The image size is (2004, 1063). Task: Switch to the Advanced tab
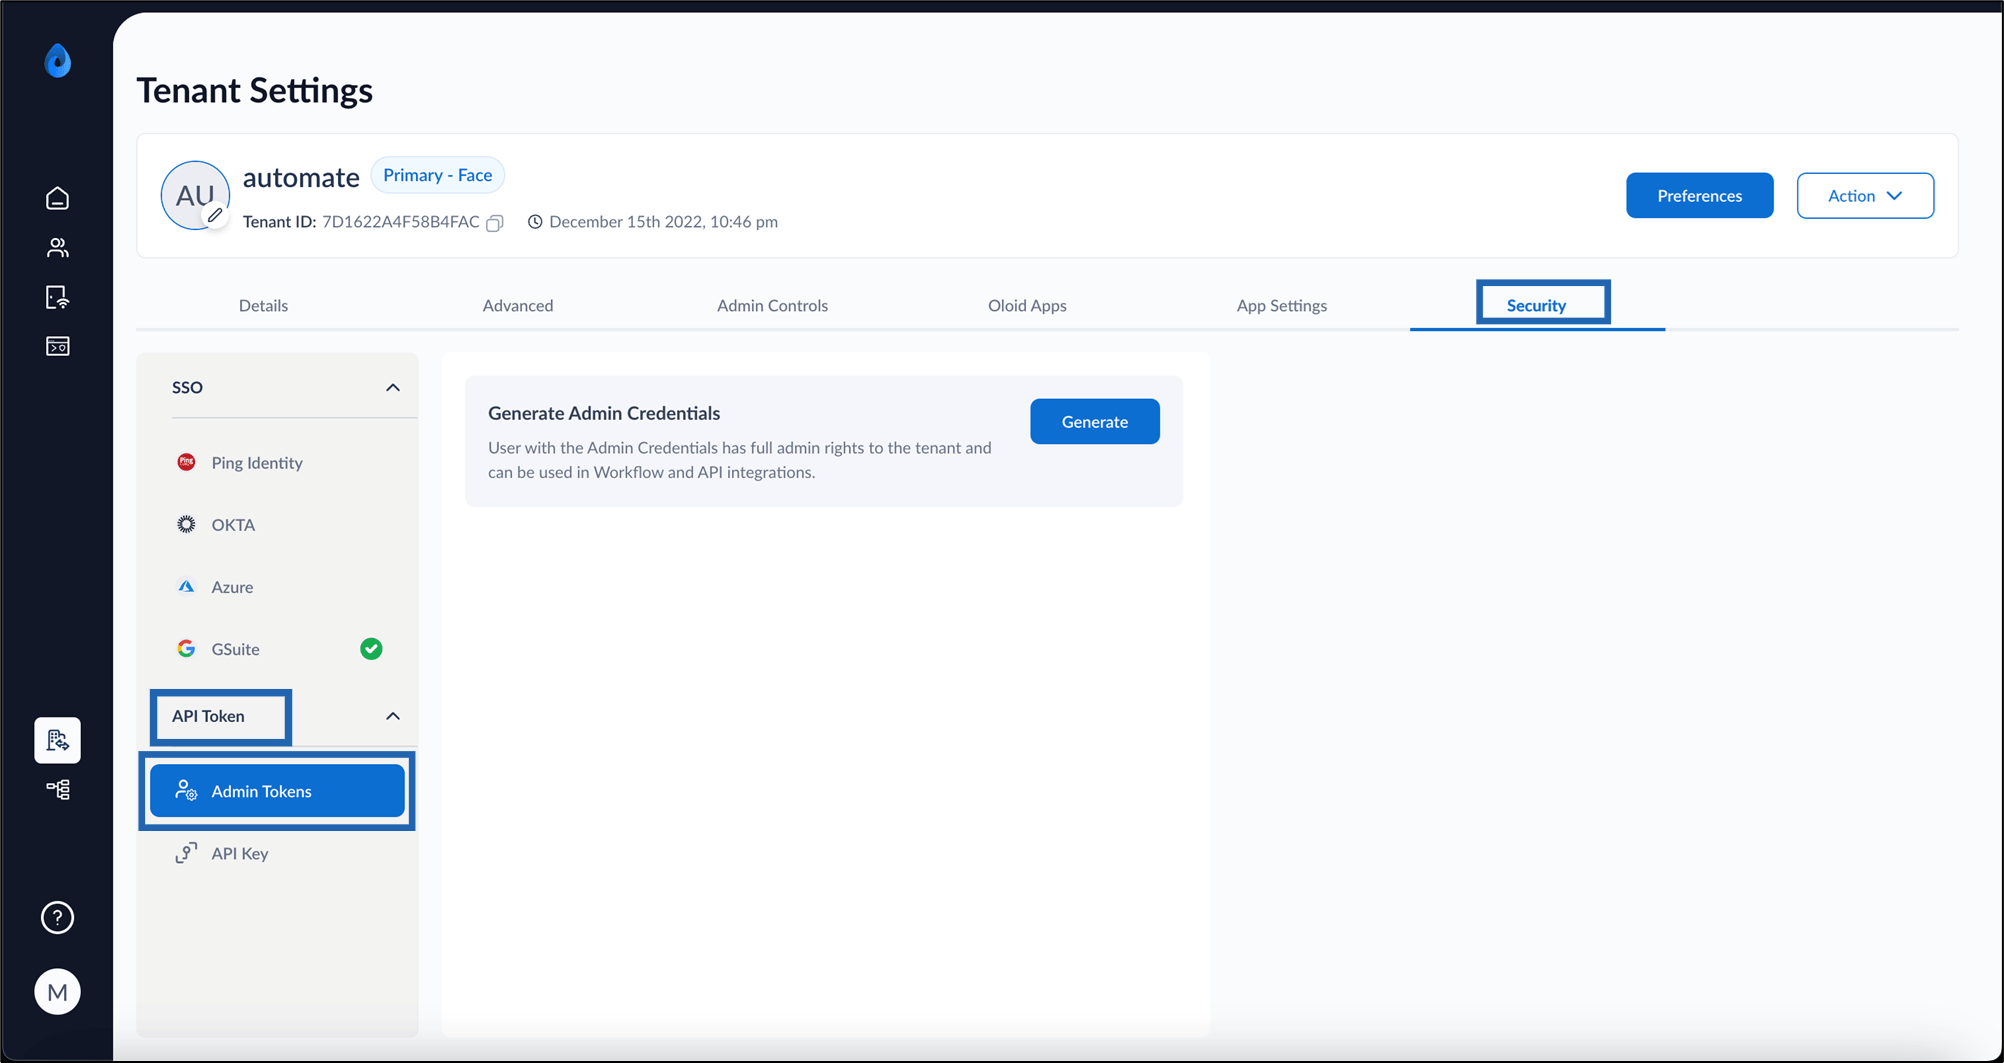(518, 305)
